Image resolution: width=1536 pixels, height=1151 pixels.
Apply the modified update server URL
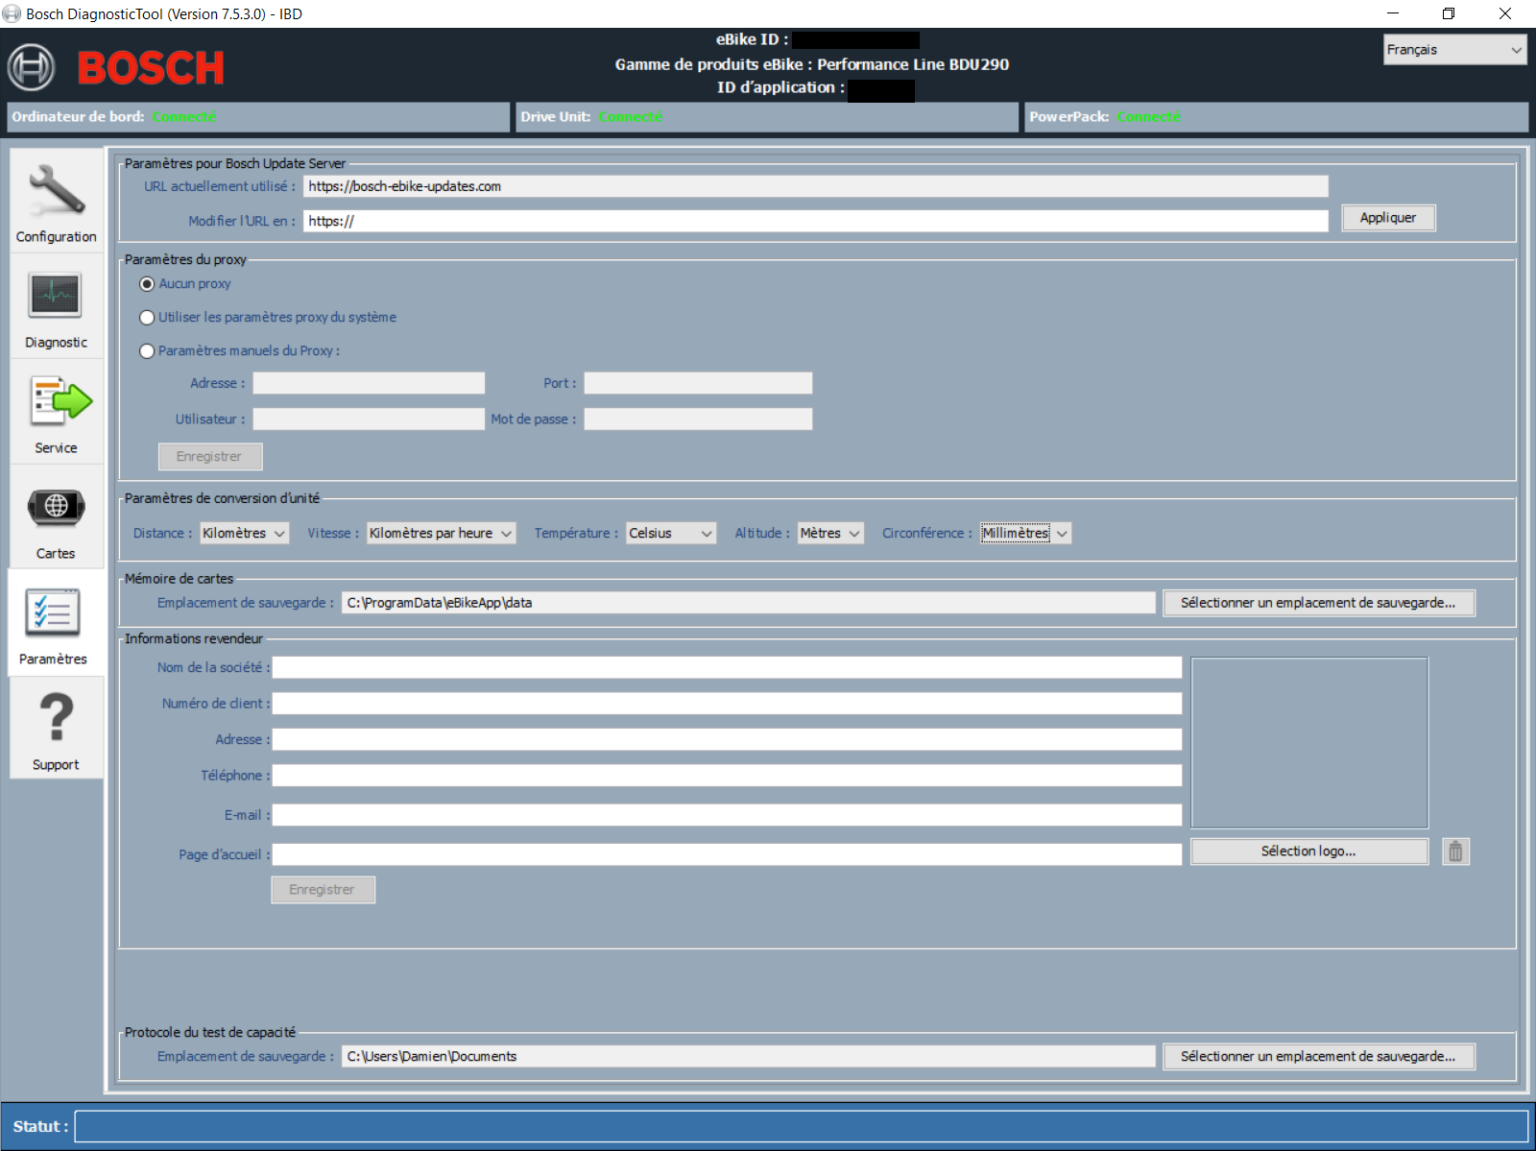coord(1388,217)
